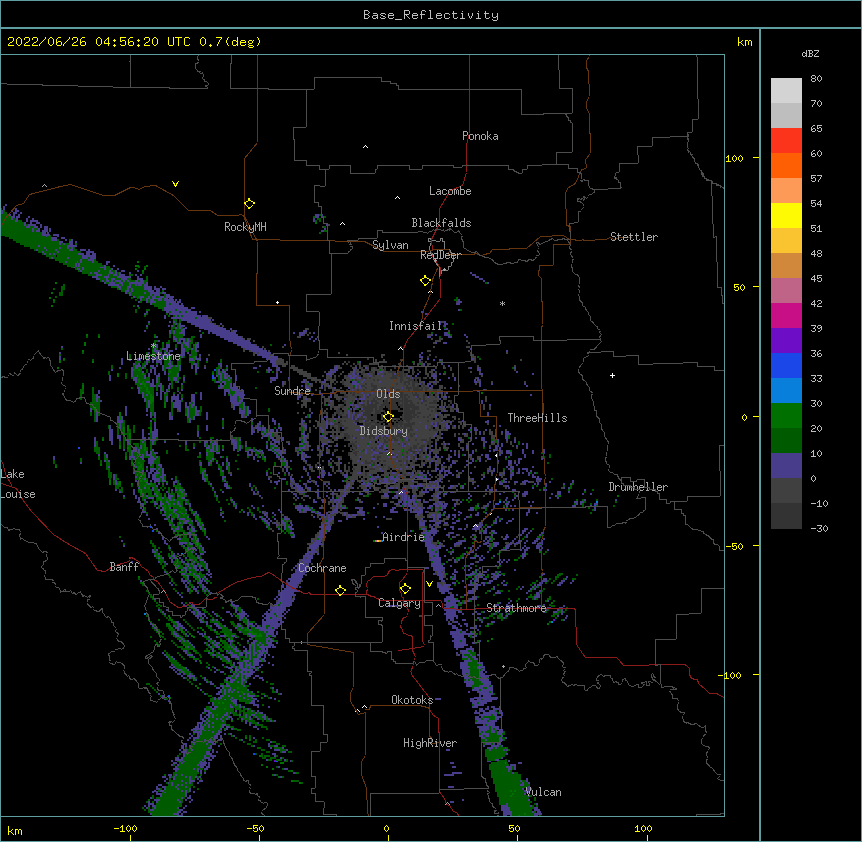
Task: Click the Stettler city label
Action: pyautogui.click(x=633, y=237)
